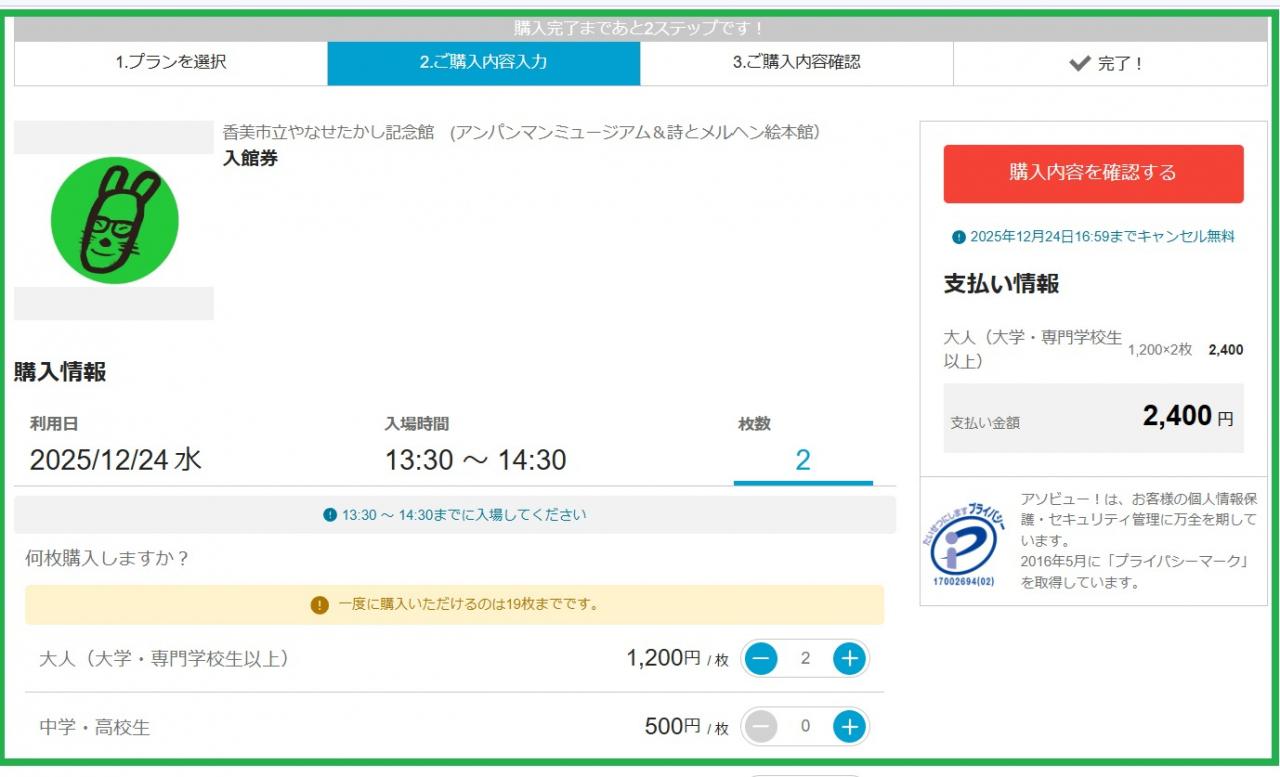The width and height of the screenshot is (1280, 777).
Task: Increase adult ticket count with plus button
Action: tap(849, 658)
